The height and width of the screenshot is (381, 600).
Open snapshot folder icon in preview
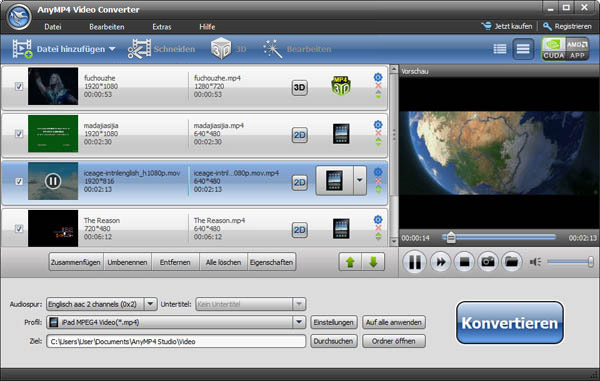512,262
